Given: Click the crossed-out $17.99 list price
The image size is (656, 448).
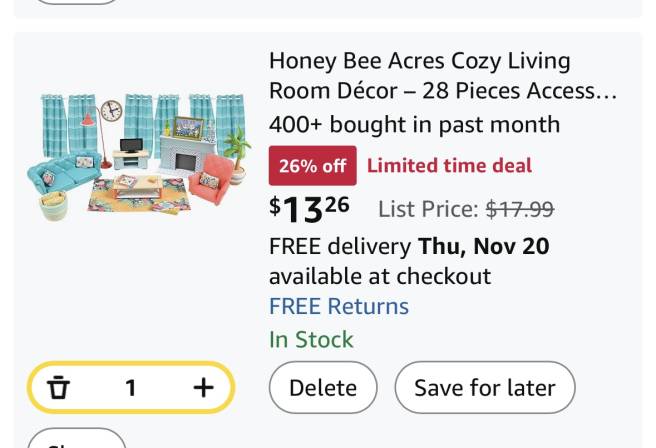Looking at the screenshot, I should pos(519,209).
